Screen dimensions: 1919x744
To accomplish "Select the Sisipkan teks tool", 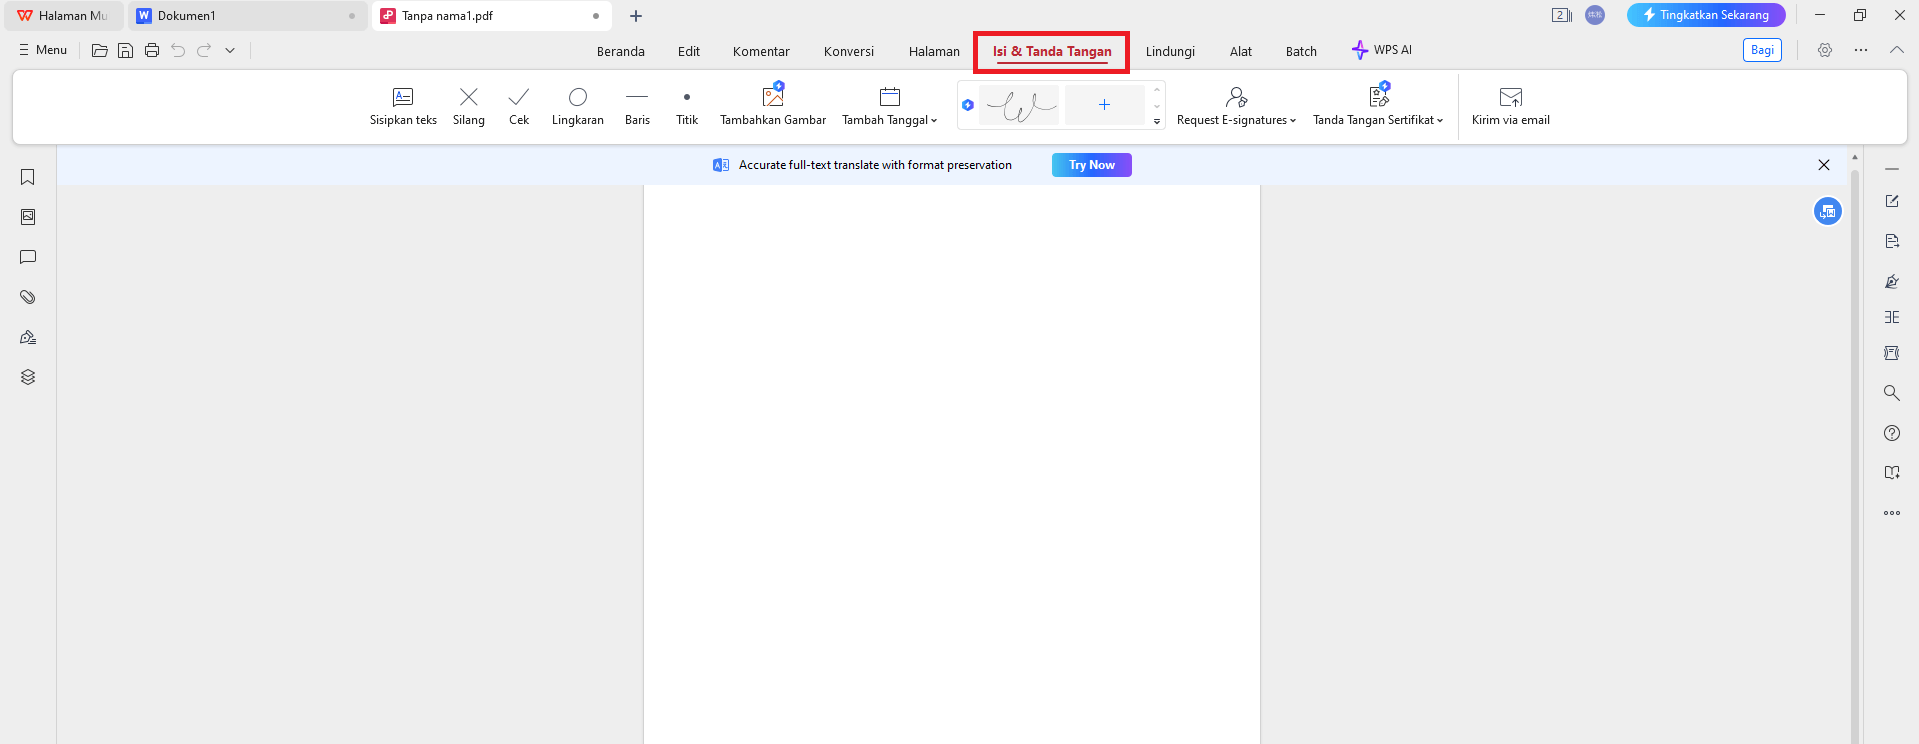I will 403,106.
